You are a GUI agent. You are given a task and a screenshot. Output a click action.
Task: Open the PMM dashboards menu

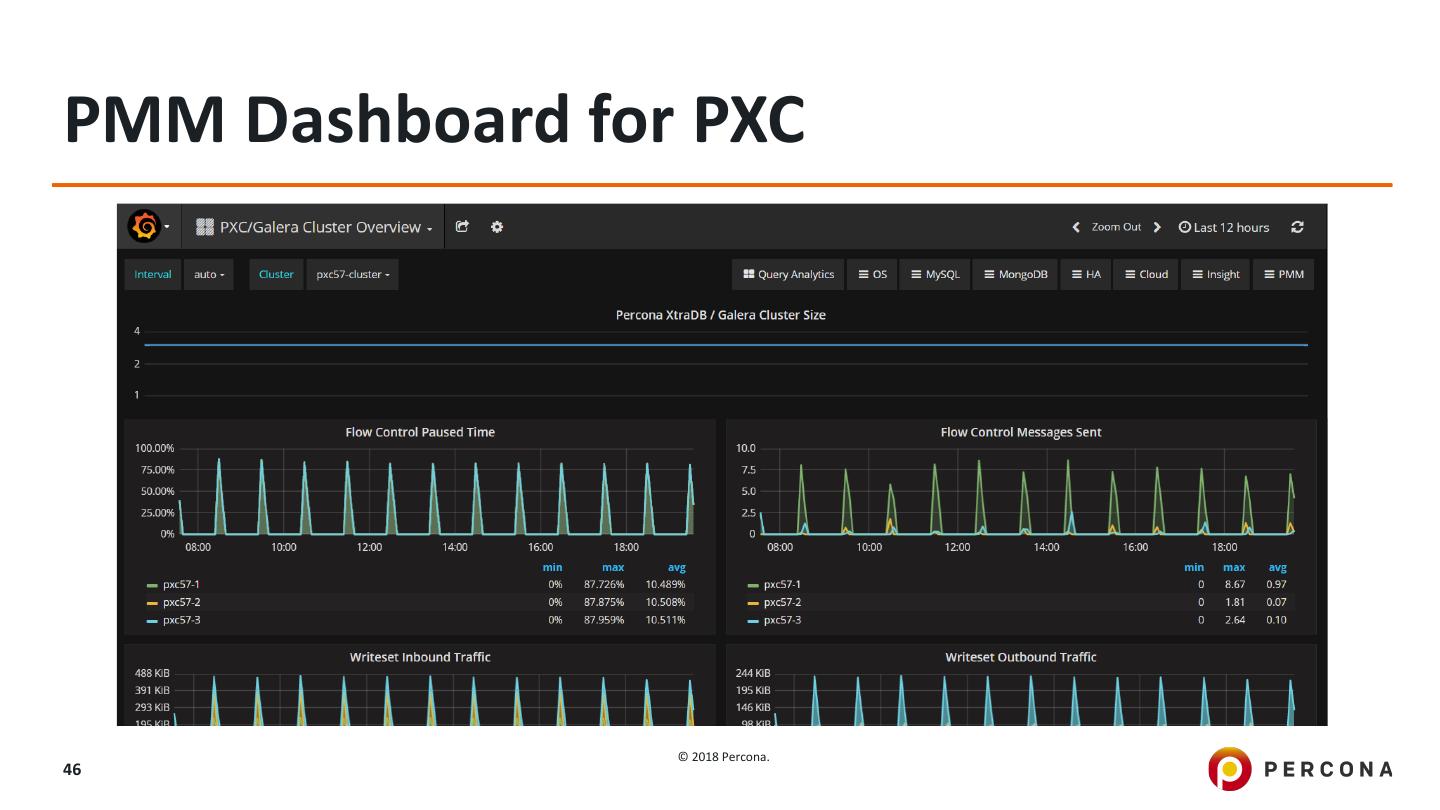(1284, 274)
